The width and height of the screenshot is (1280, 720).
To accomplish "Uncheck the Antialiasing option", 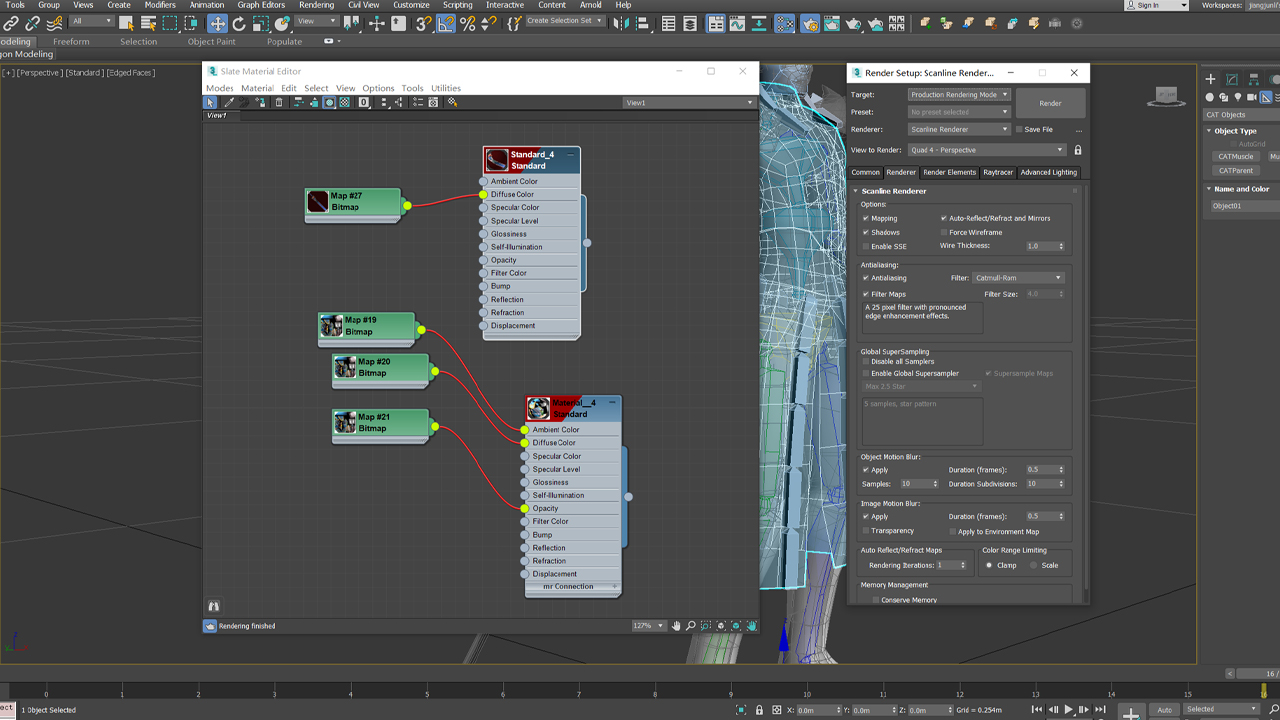I will click(x=866, y=278).
